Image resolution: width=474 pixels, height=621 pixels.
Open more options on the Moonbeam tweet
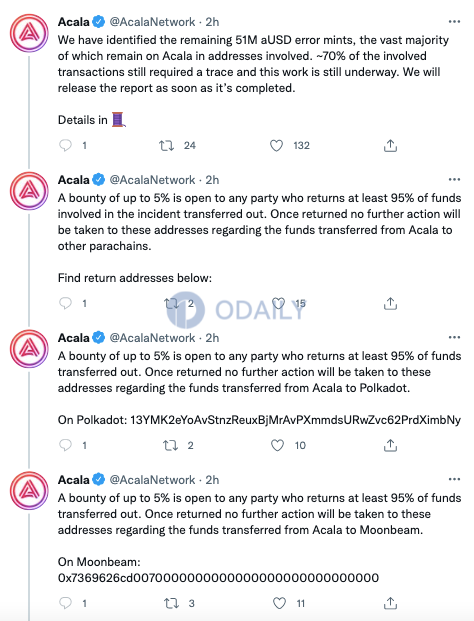(x=454, y=479)
